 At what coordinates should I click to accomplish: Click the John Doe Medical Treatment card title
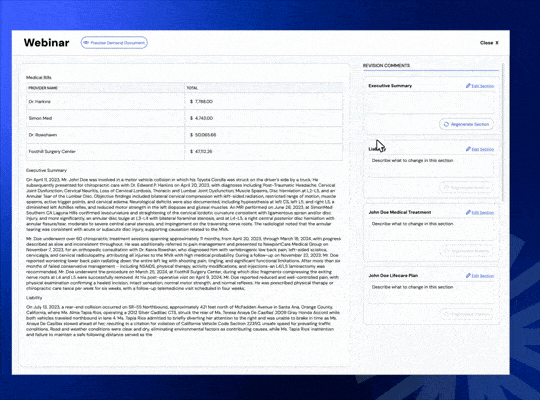400,212
